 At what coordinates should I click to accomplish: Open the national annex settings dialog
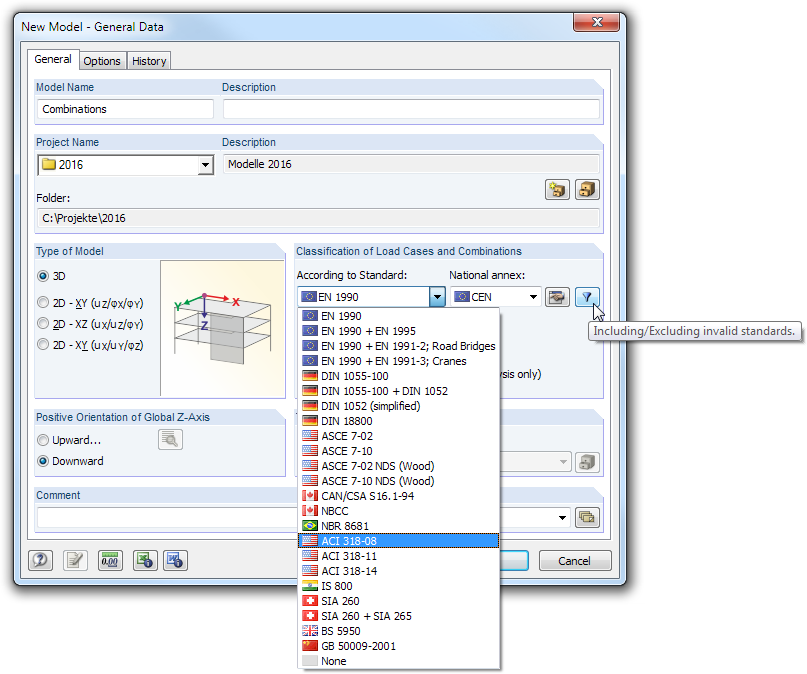(x=557, y=297)
